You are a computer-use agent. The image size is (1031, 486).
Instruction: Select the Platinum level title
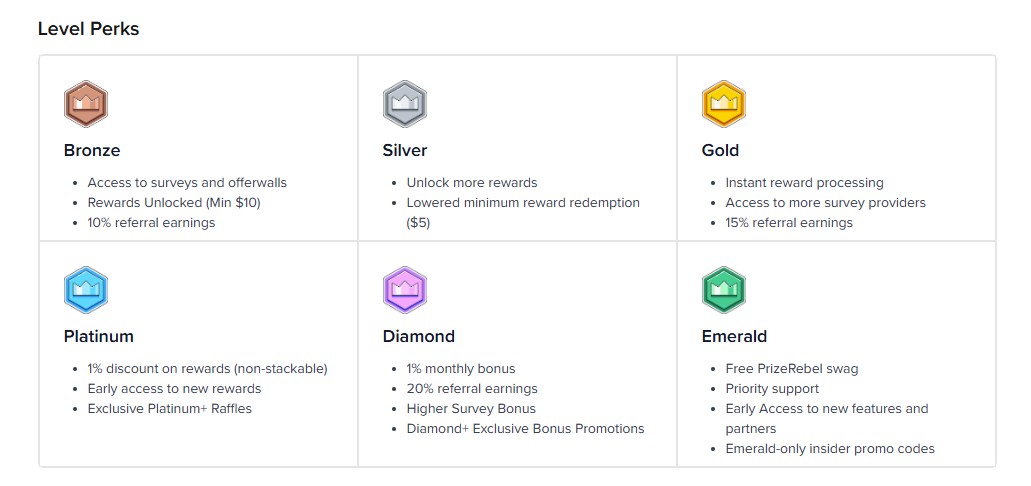[98, 337]
